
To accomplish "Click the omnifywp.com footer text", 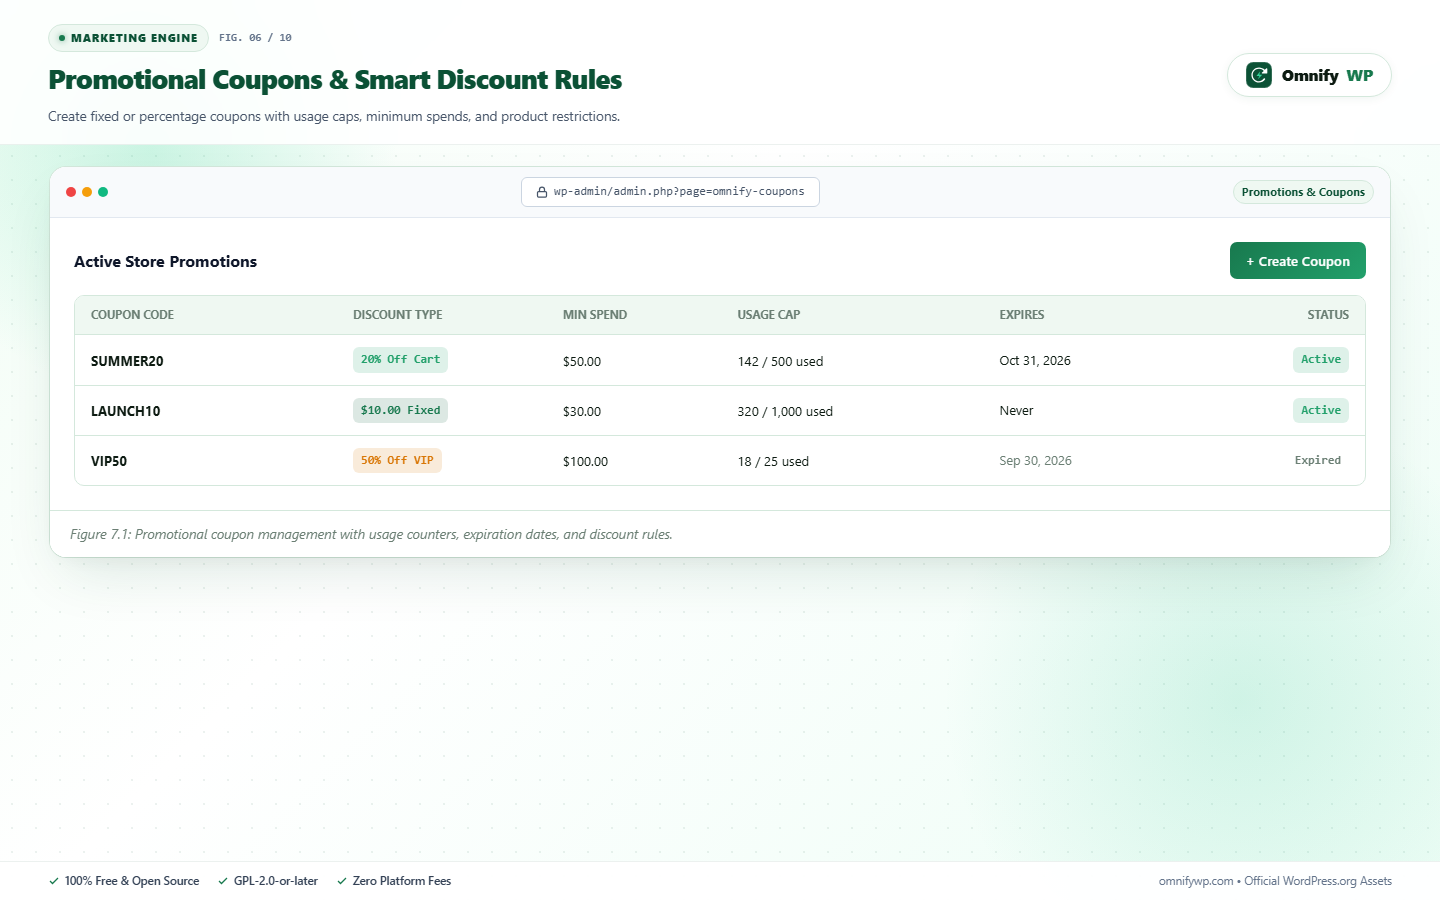I will point(1196,881).
